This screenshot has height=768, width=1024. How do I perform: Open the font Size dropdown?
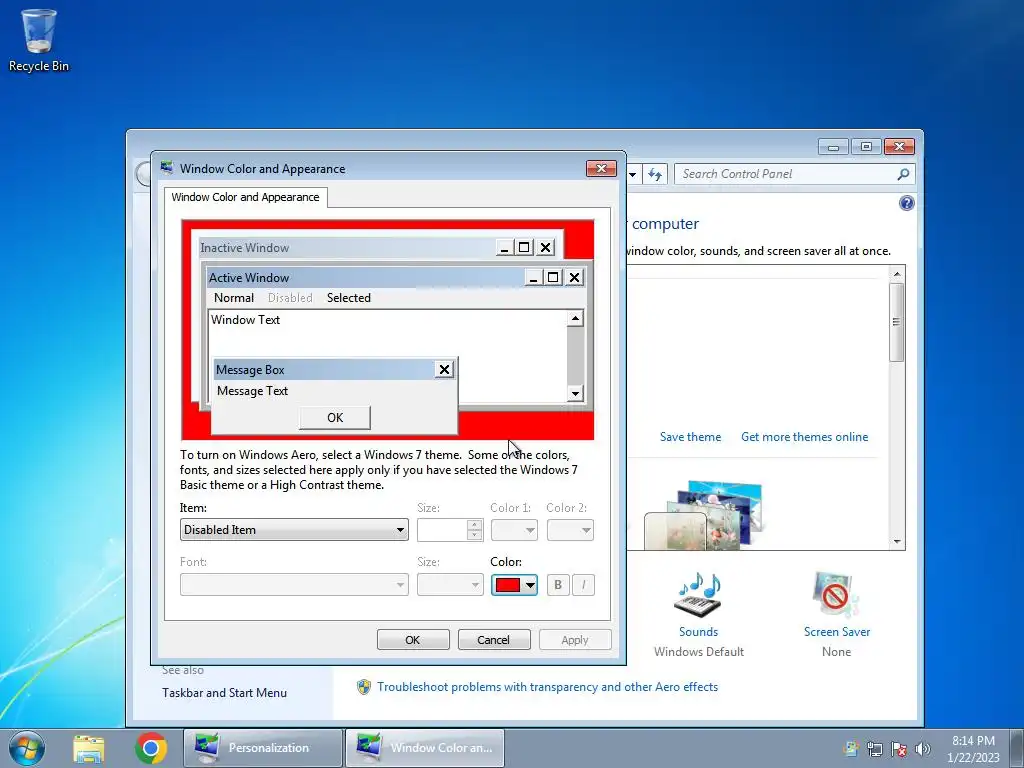(450, 584)
